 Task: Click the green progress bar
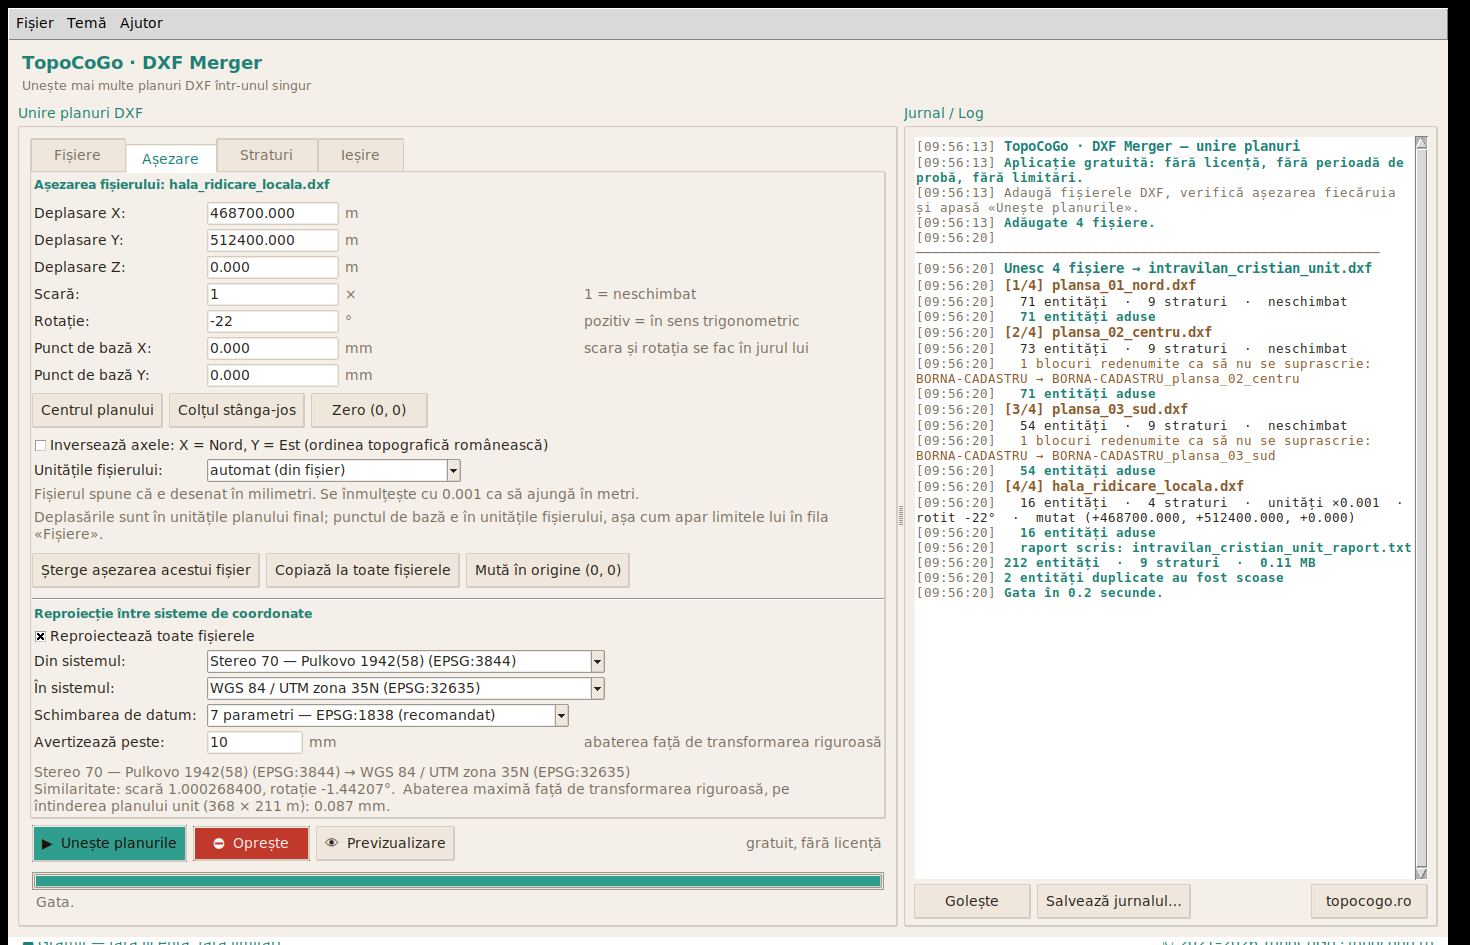tap(458, 881)
